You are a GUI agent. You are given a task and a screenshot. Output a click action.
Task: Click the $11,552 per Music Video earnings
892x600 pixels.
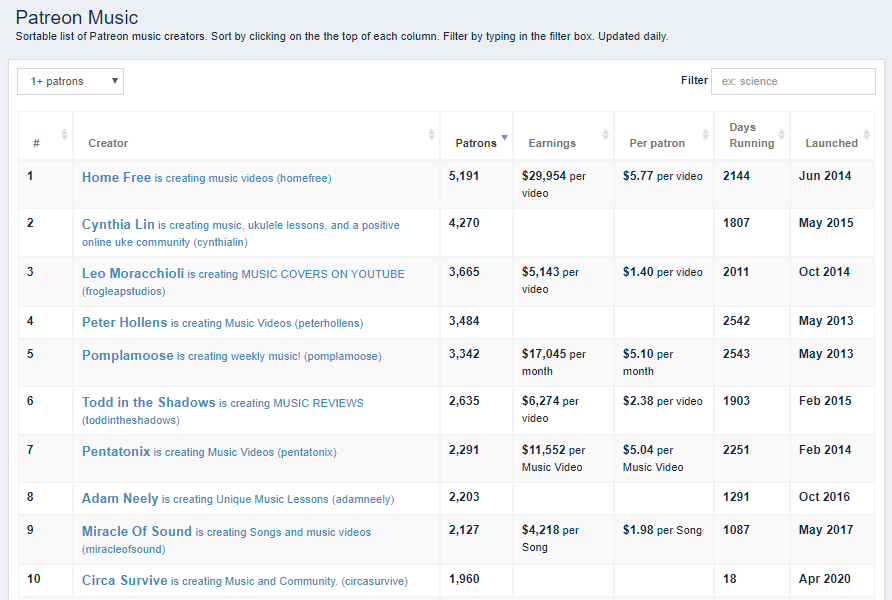coord(554,458)
